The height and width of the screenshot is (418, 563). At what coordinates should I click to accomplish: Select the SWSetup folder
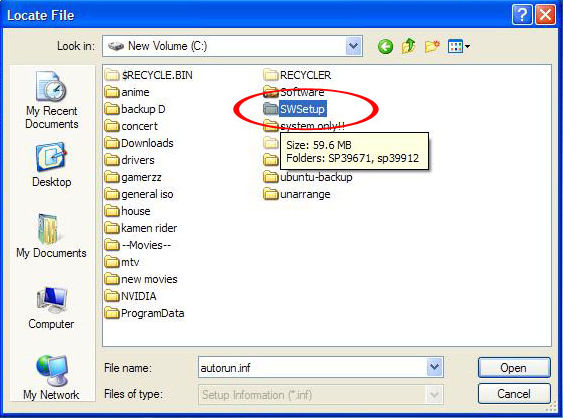295,109
